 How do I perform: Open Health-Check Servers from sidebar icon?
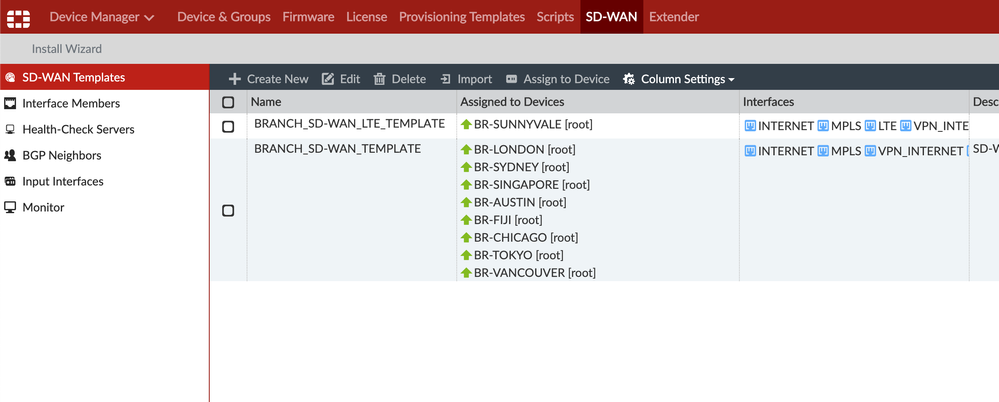pyautogui.click(x=11, y=129)
